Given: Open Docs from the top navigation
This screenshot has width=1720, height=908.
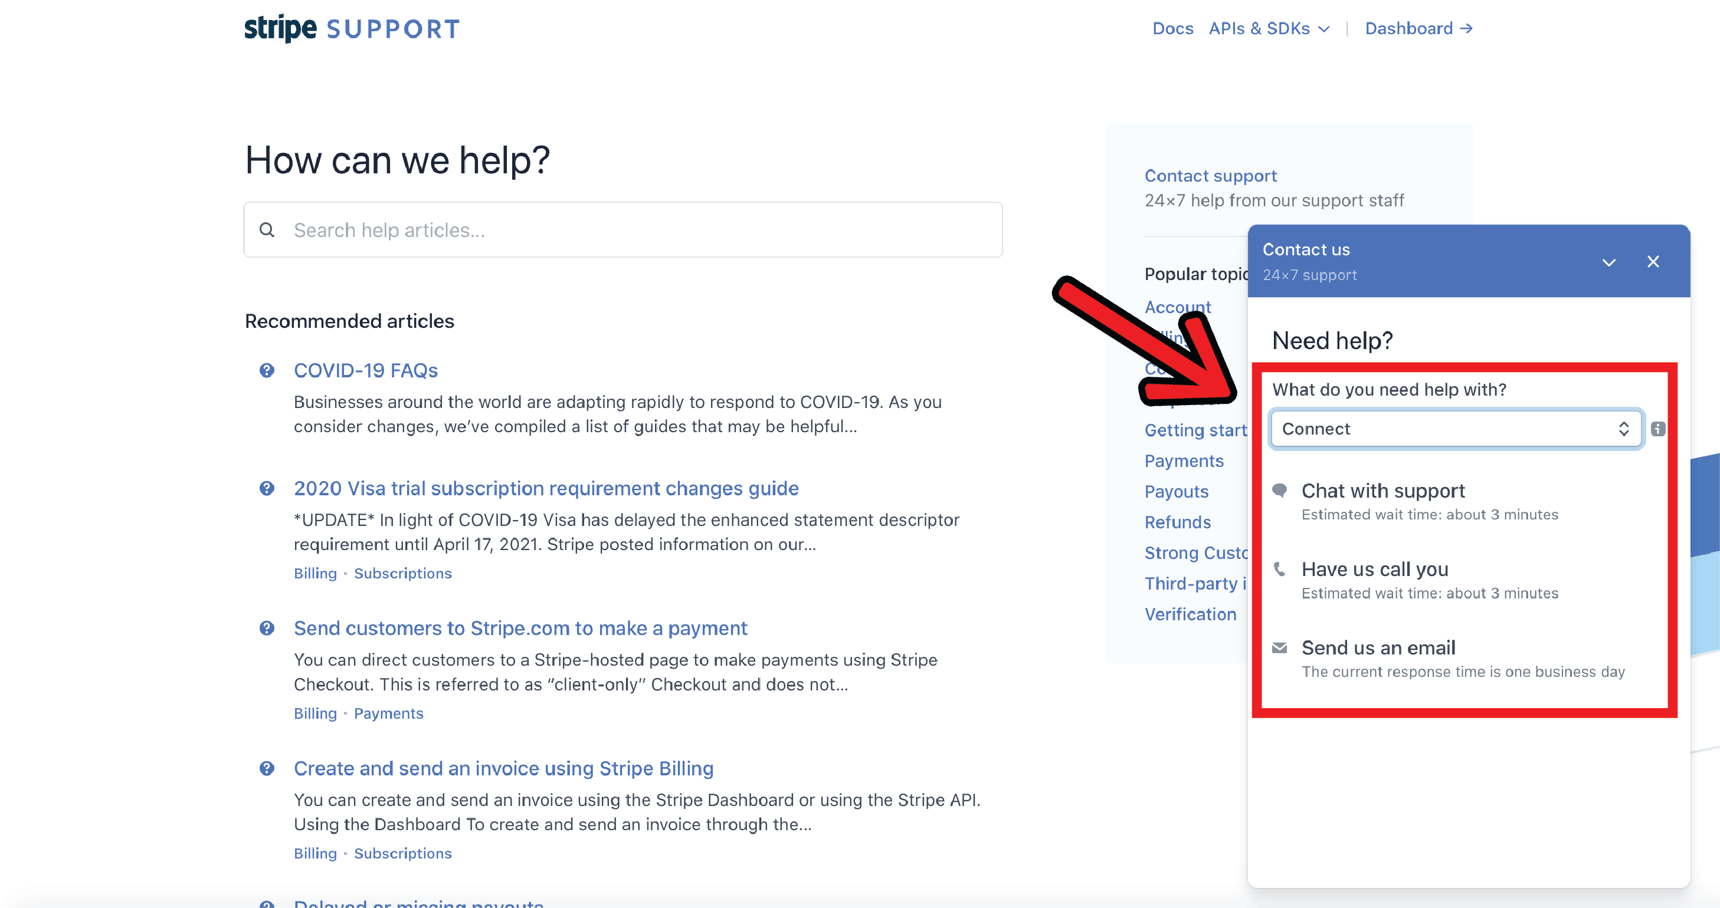Looking at the screenshot, I should click(x=1172, y=28).
